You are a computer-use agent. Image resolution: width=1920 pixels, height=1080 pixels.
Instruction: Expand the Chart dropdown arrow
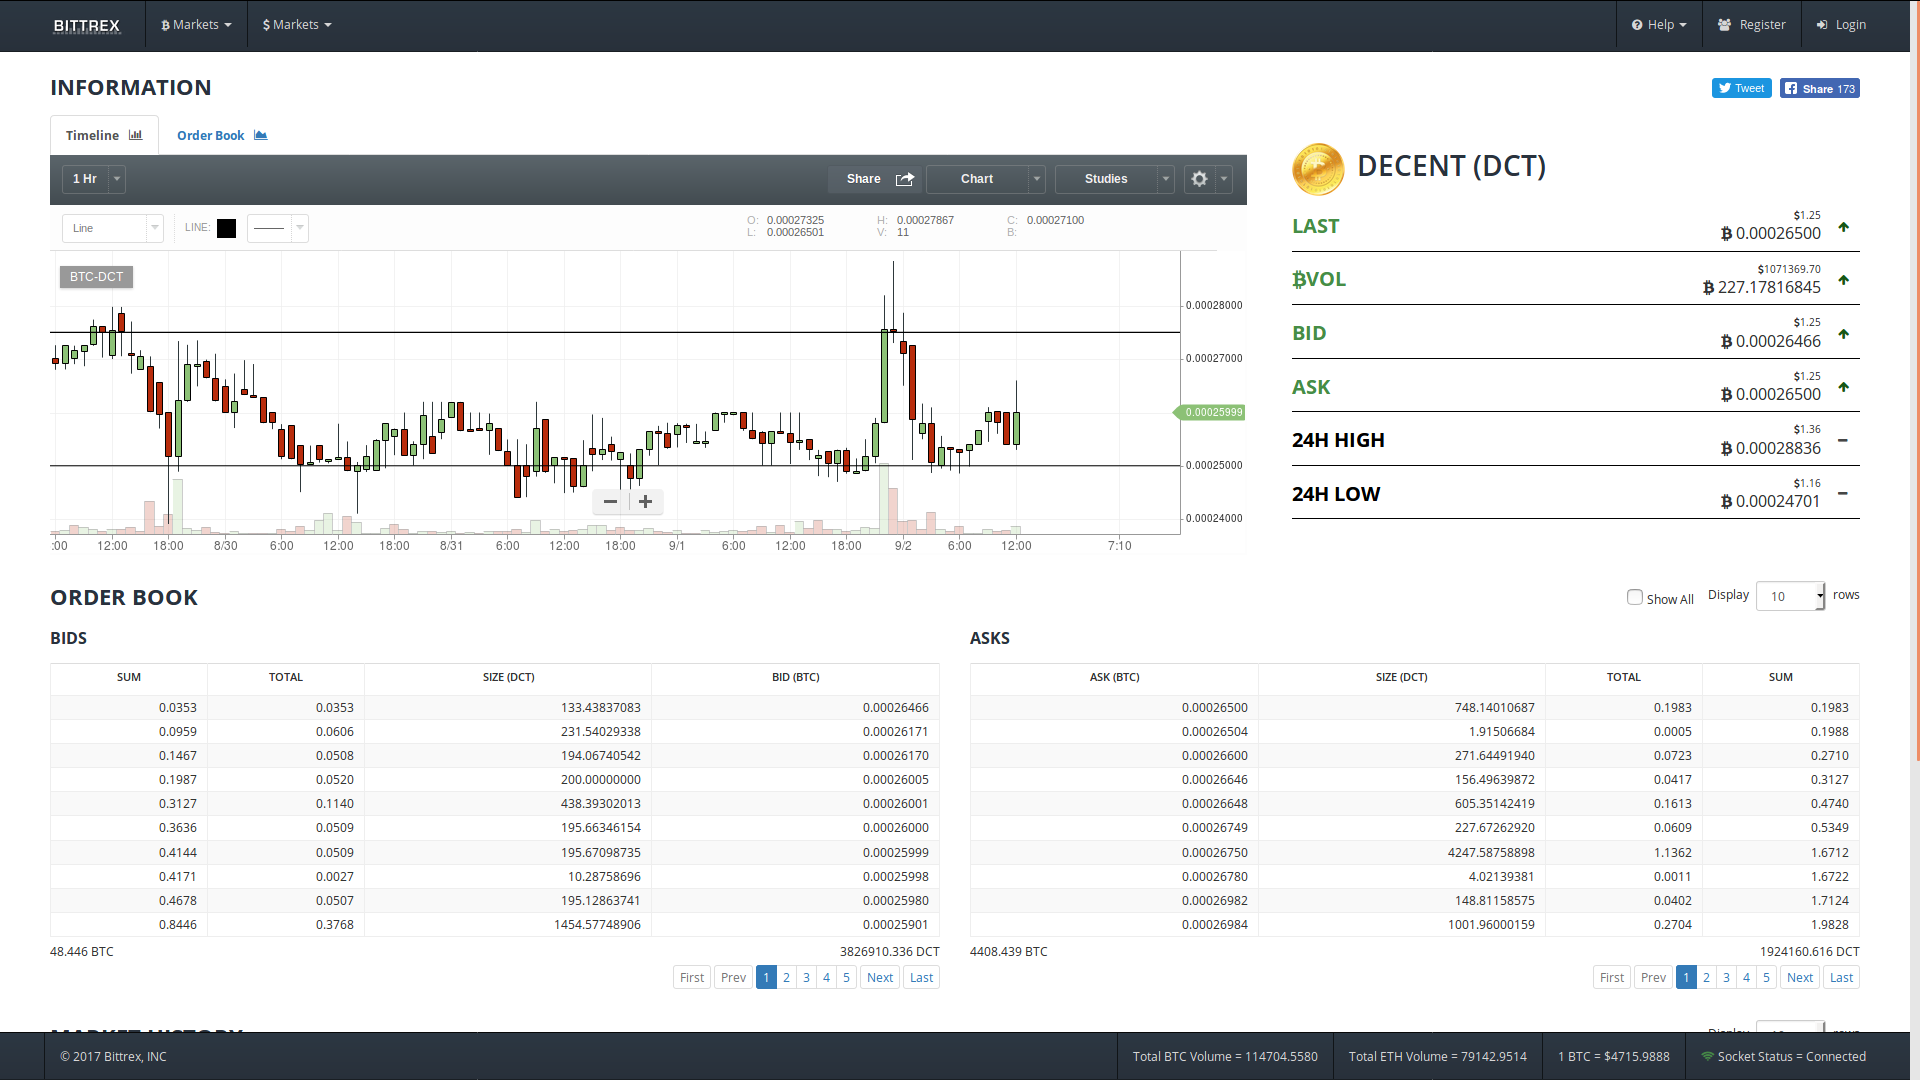1037,179
